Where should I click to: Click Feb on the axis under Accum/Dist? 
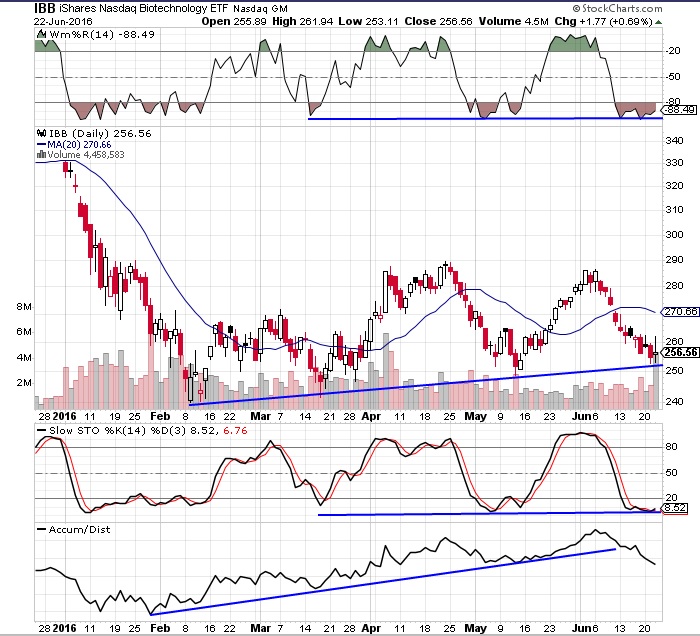160,628
